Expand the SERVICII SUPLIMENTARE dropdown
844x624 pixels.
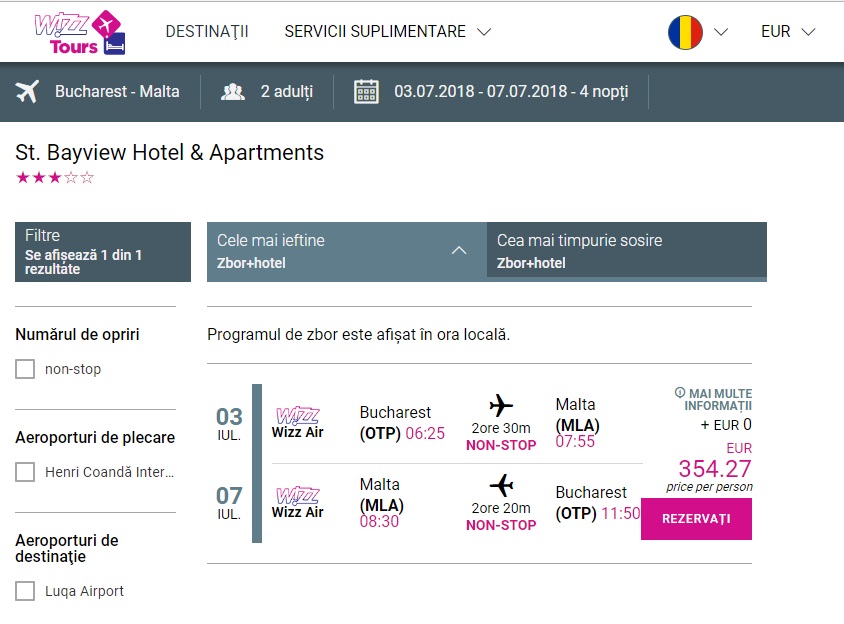388,32
